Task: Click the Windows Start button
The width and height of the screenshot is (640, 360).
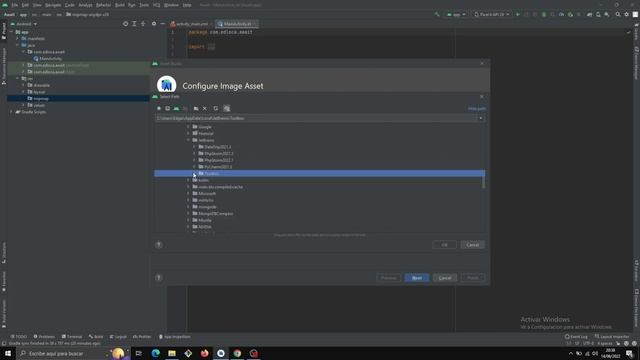Action: (8, 353)
